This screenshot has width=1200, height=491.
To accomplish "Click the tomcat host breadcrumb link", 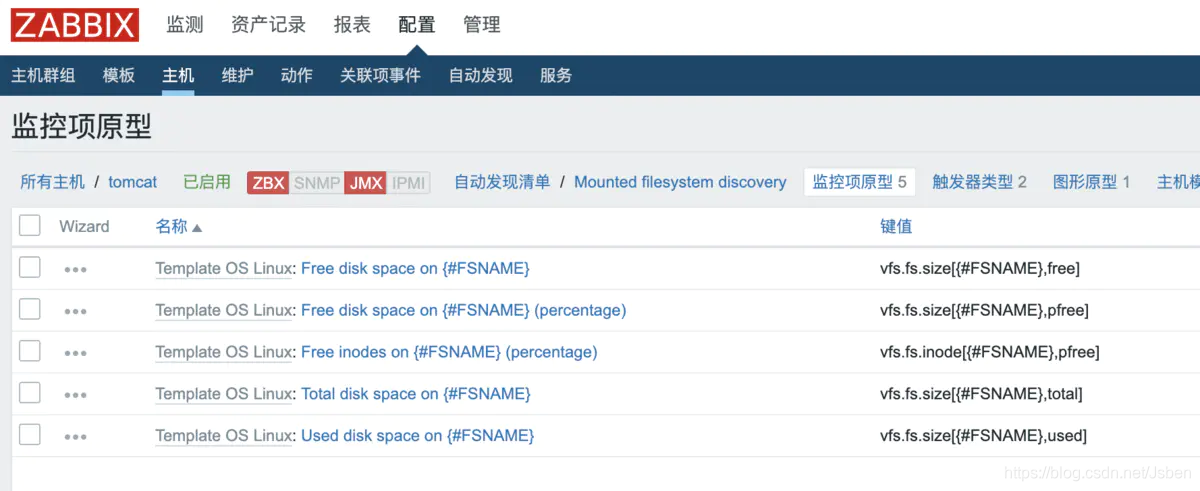I will (x=133, y=182).
